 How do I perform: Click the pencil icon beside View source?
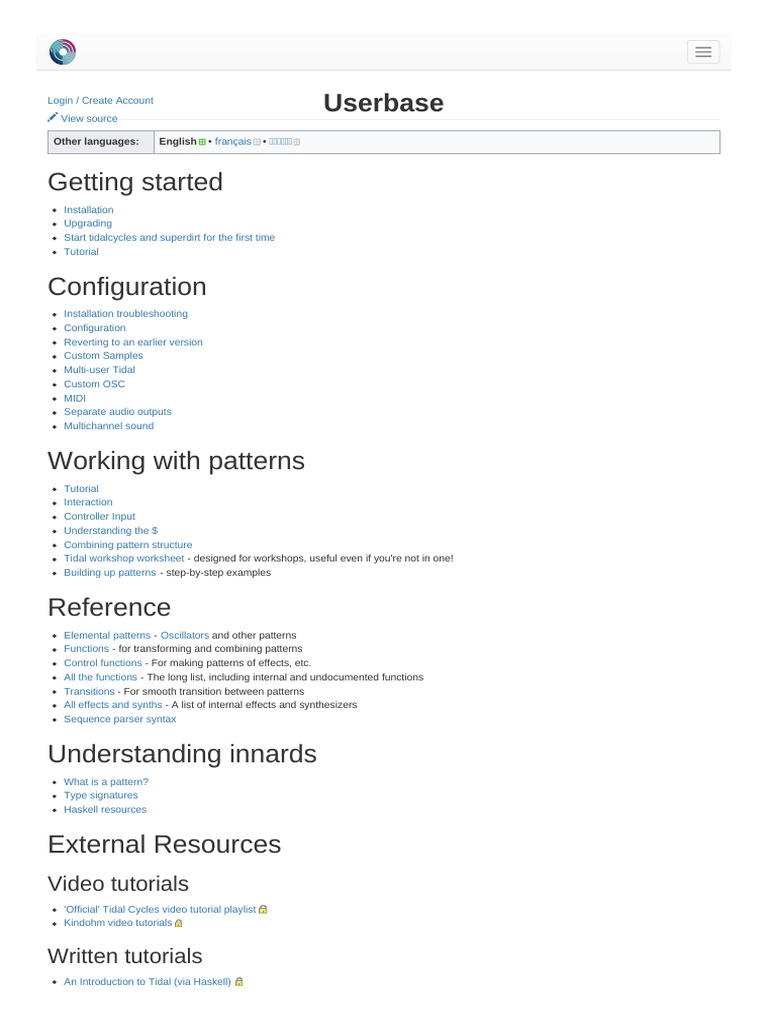pos(53,118)
